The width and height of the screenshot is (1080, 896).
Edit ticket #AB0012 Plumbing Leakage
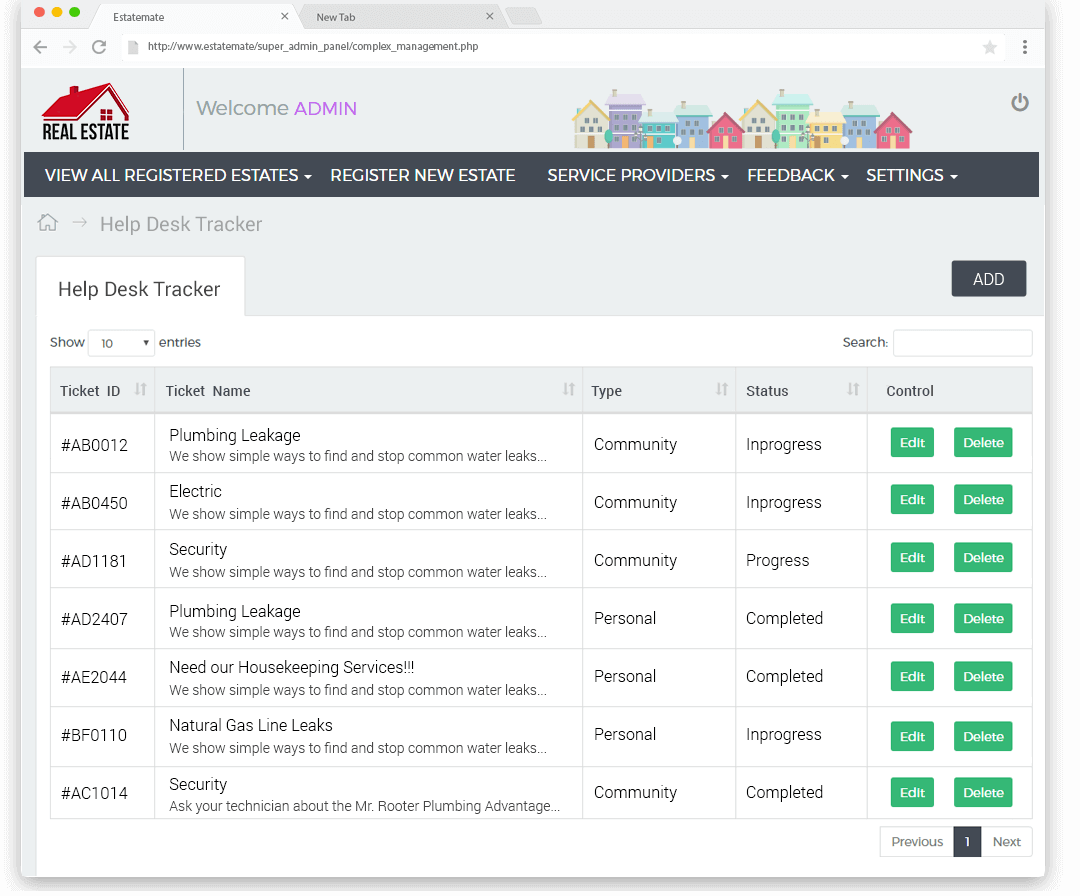tap(912, 443)
